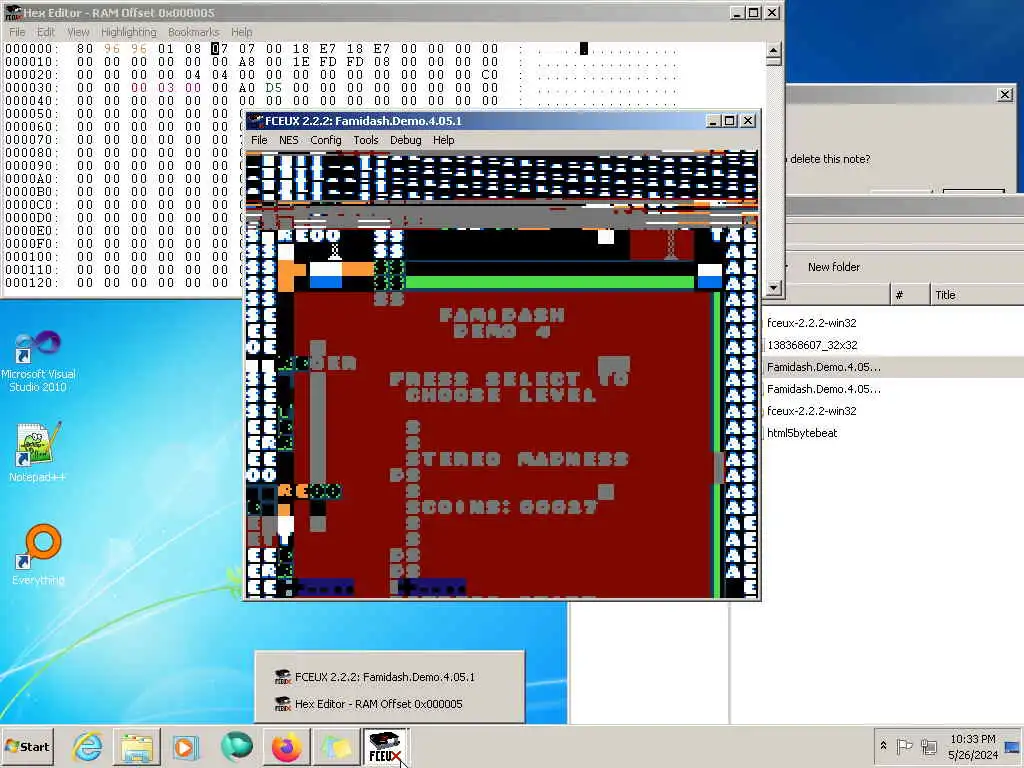Open the green globe taskbar icon
Image resolution: width=1024 pixels, height=768 pixels.
236,746
